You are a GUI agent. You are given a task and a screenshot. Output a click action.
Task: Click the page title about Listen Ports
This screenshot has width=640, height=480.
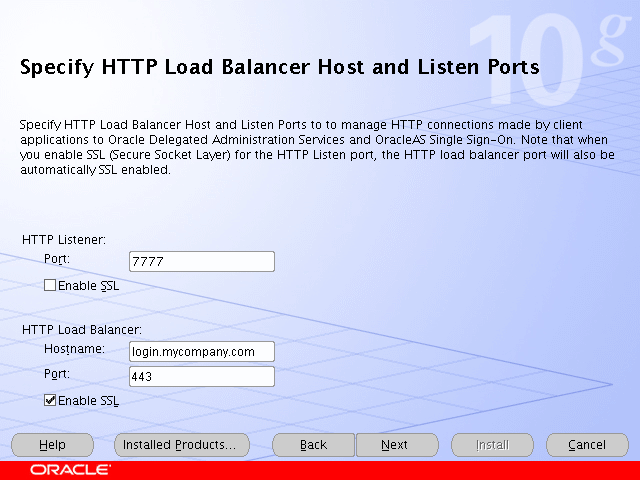coord(280,67)
